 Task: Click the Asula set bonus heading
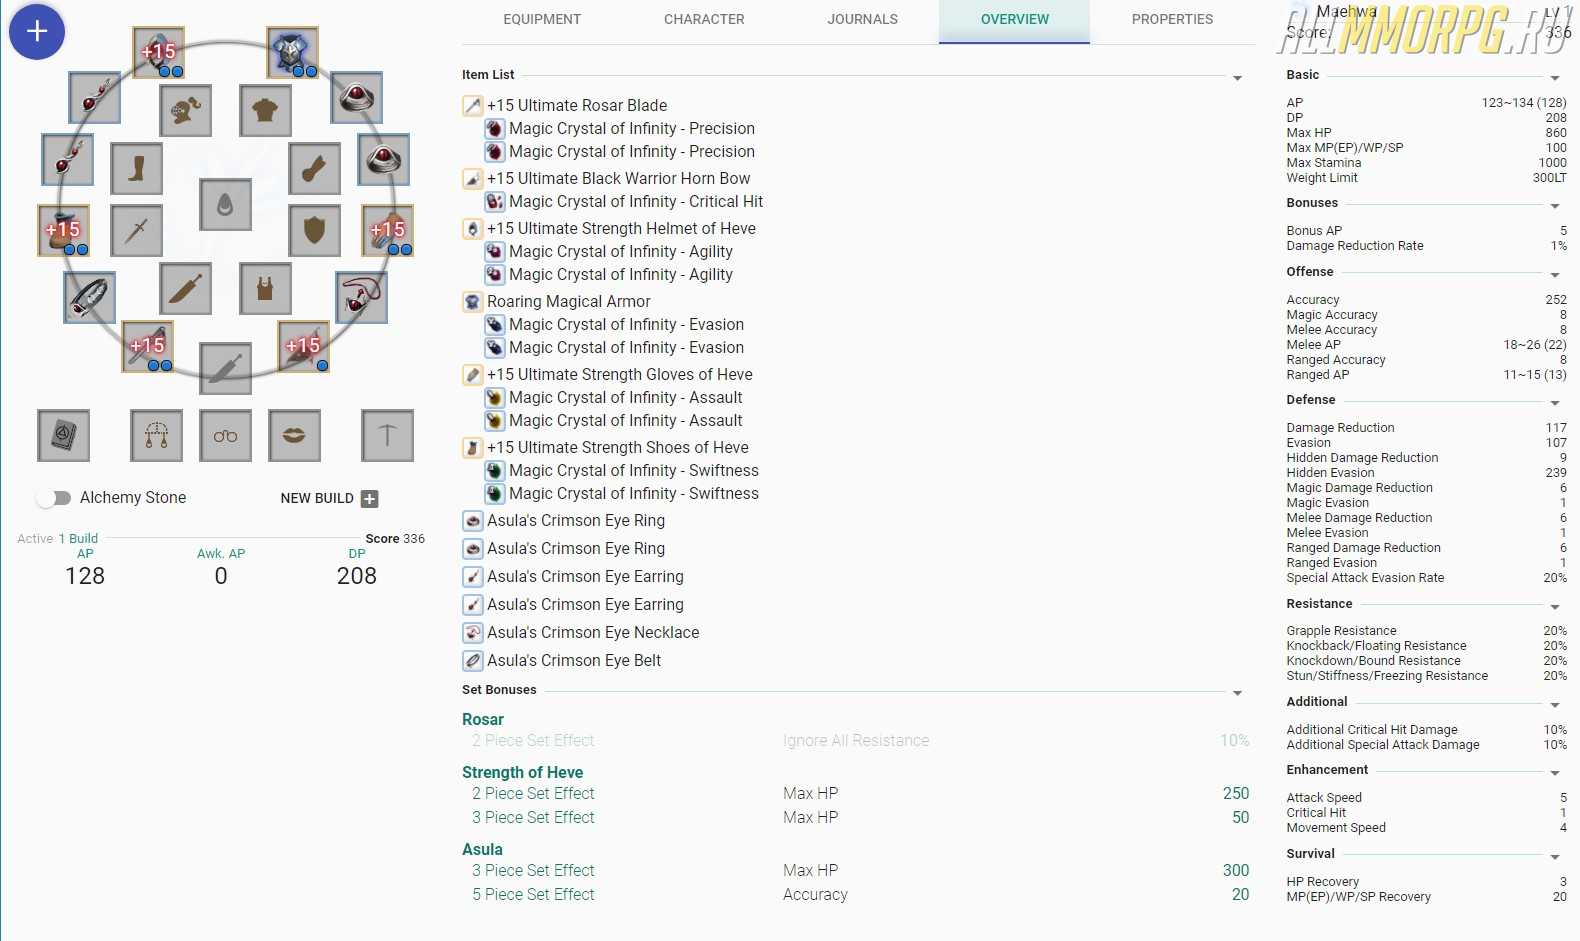click(482, 849)
